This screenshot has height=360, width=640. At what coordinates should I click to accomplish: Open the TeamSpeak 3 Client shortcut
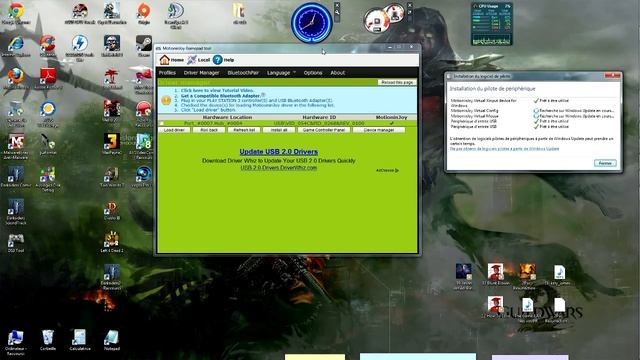point(176,11)
